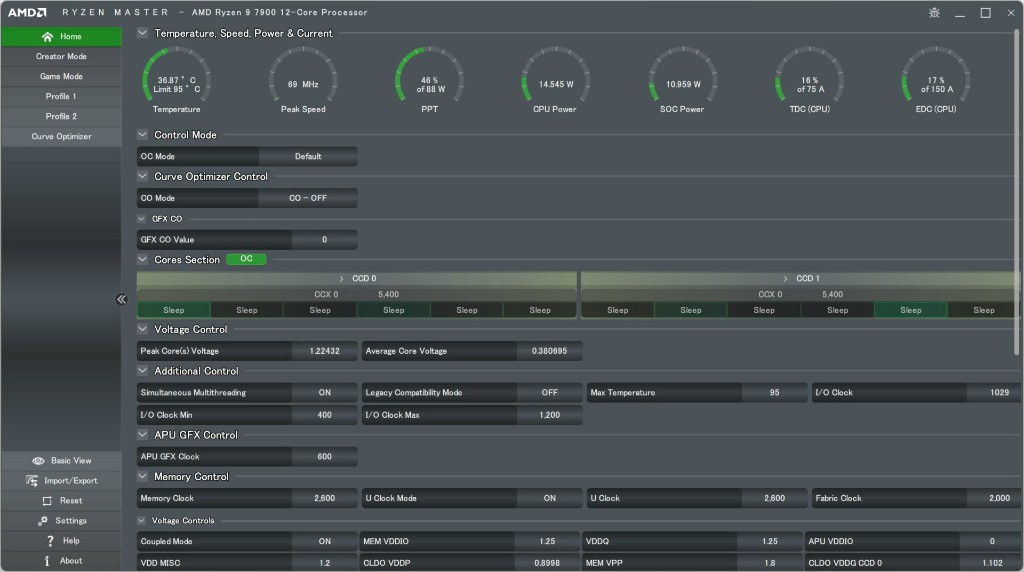The height and width of the screenshot is (572, 1024).
Task: Open the Game Mode profile
Action: pyautogui.click(x=61, y=77)
